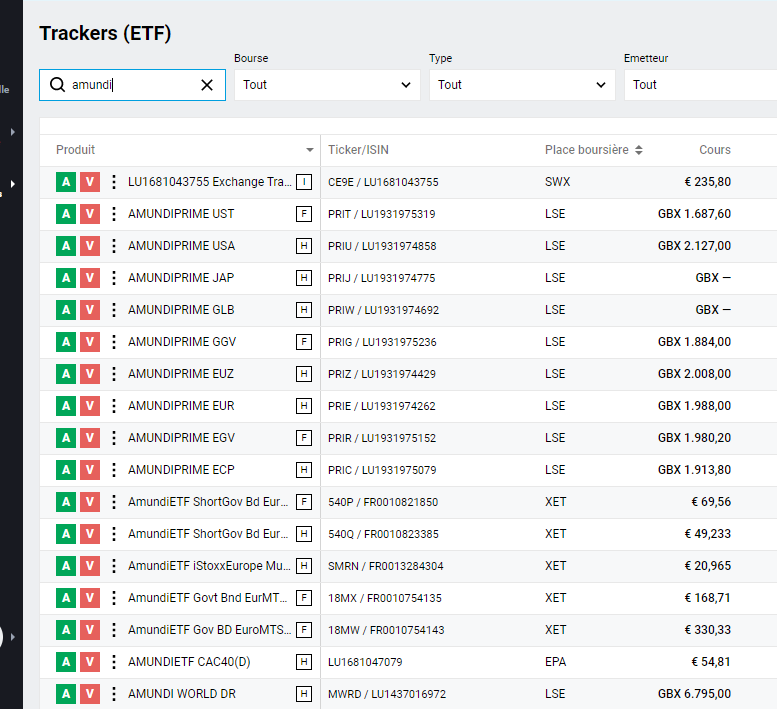The height and width of the screenshot is (709, 777).
Task: Click the green A buy button for AmundiETF Govt Bnd EurMT
Action: [x=66, y=598]
